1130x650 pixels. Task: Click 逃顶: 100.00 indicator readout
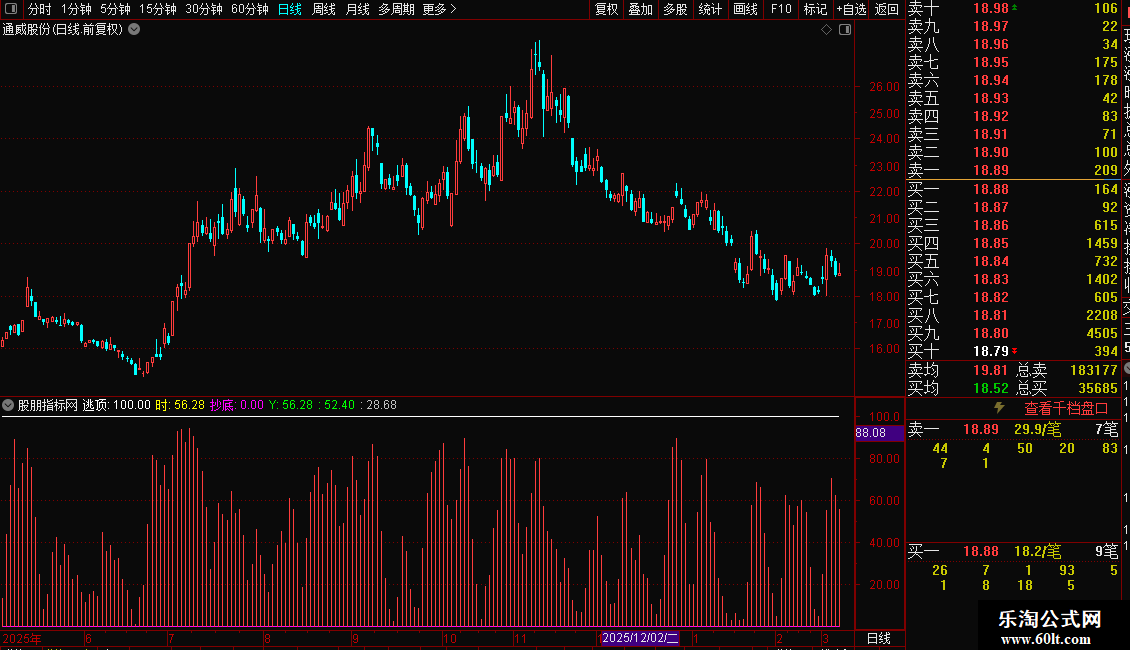(116, 405)
